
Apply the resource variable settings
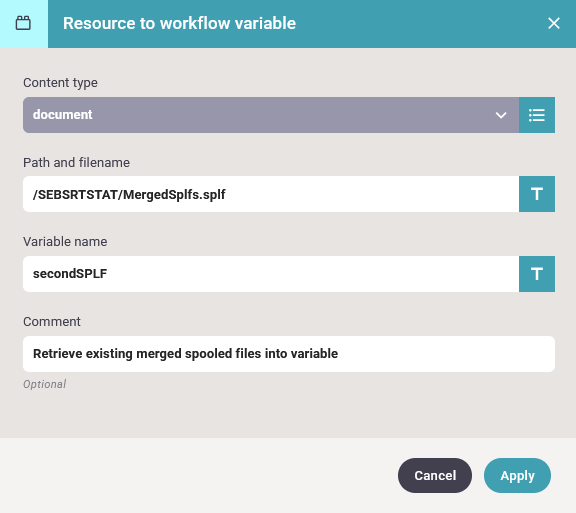coord(517,476)
